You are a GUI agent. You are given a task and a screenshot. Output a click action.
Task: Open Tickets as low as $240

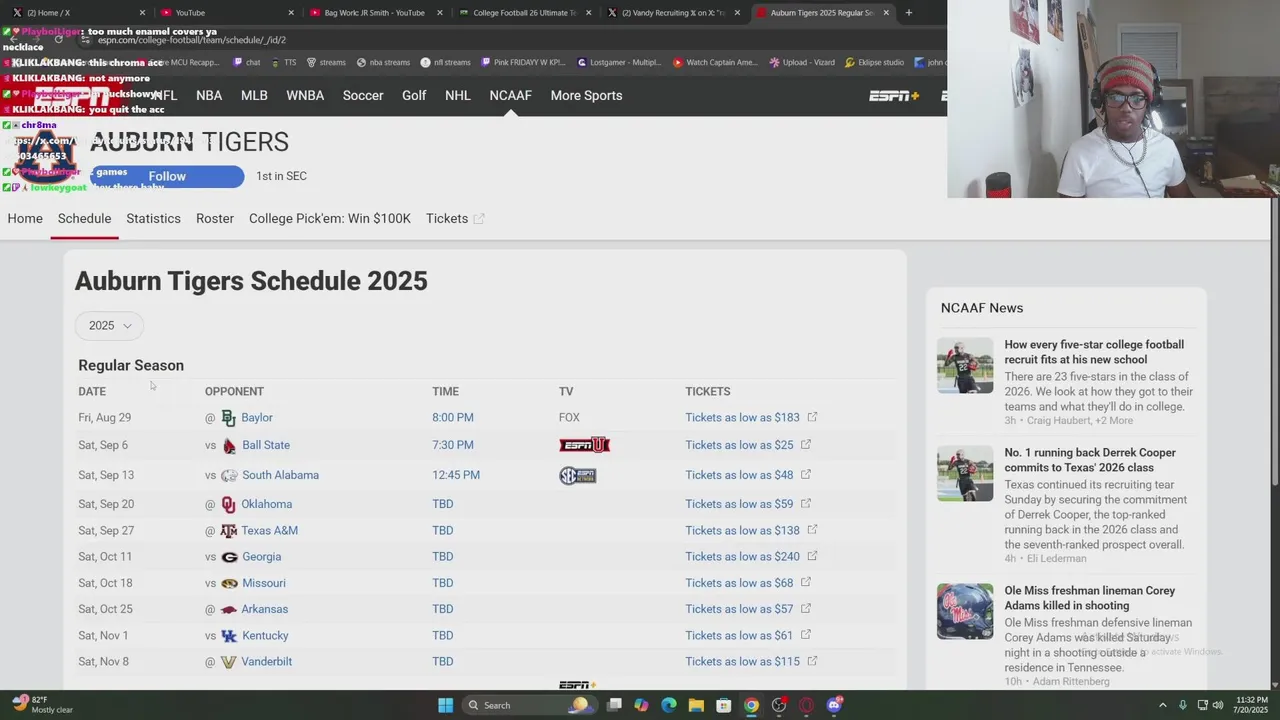742,557
